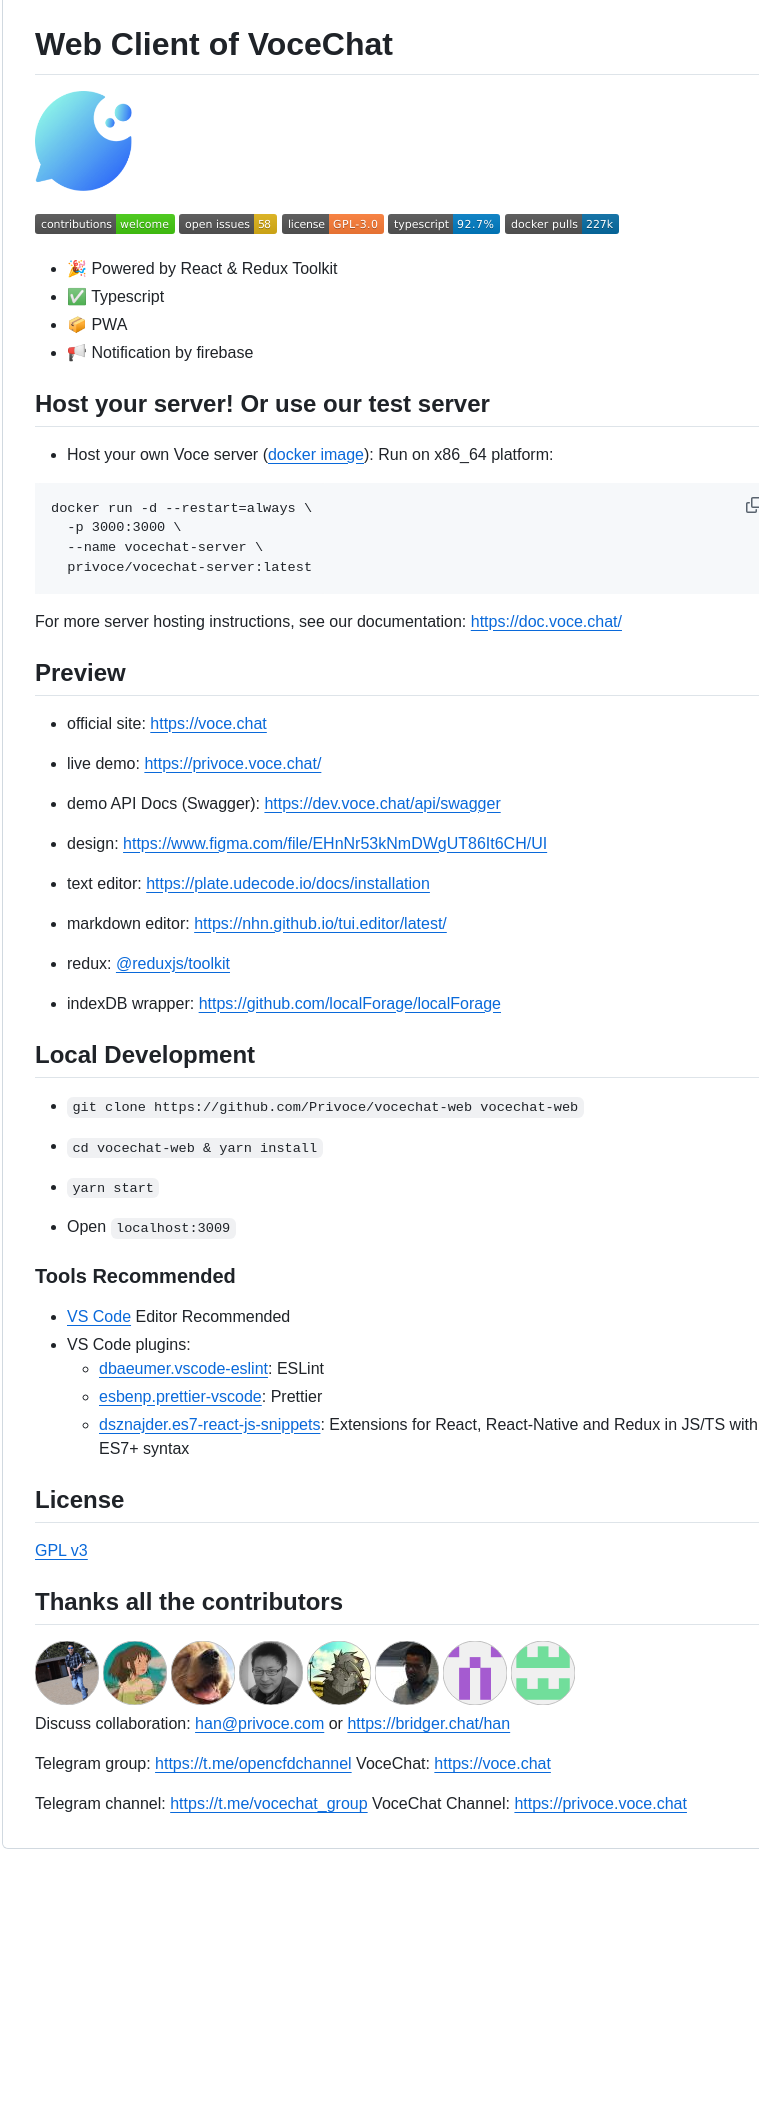Image resolution: width=759 pixels, height=2123 pixels.
Task: Open the wolf character contributor avatar
Action: [x=339, y=1673]
